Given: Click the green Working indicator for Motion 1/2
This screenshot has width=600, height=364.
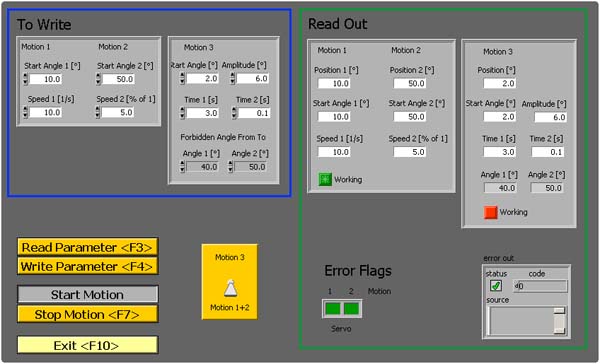Looking at the screenshot, I should [x=325, y=179].
